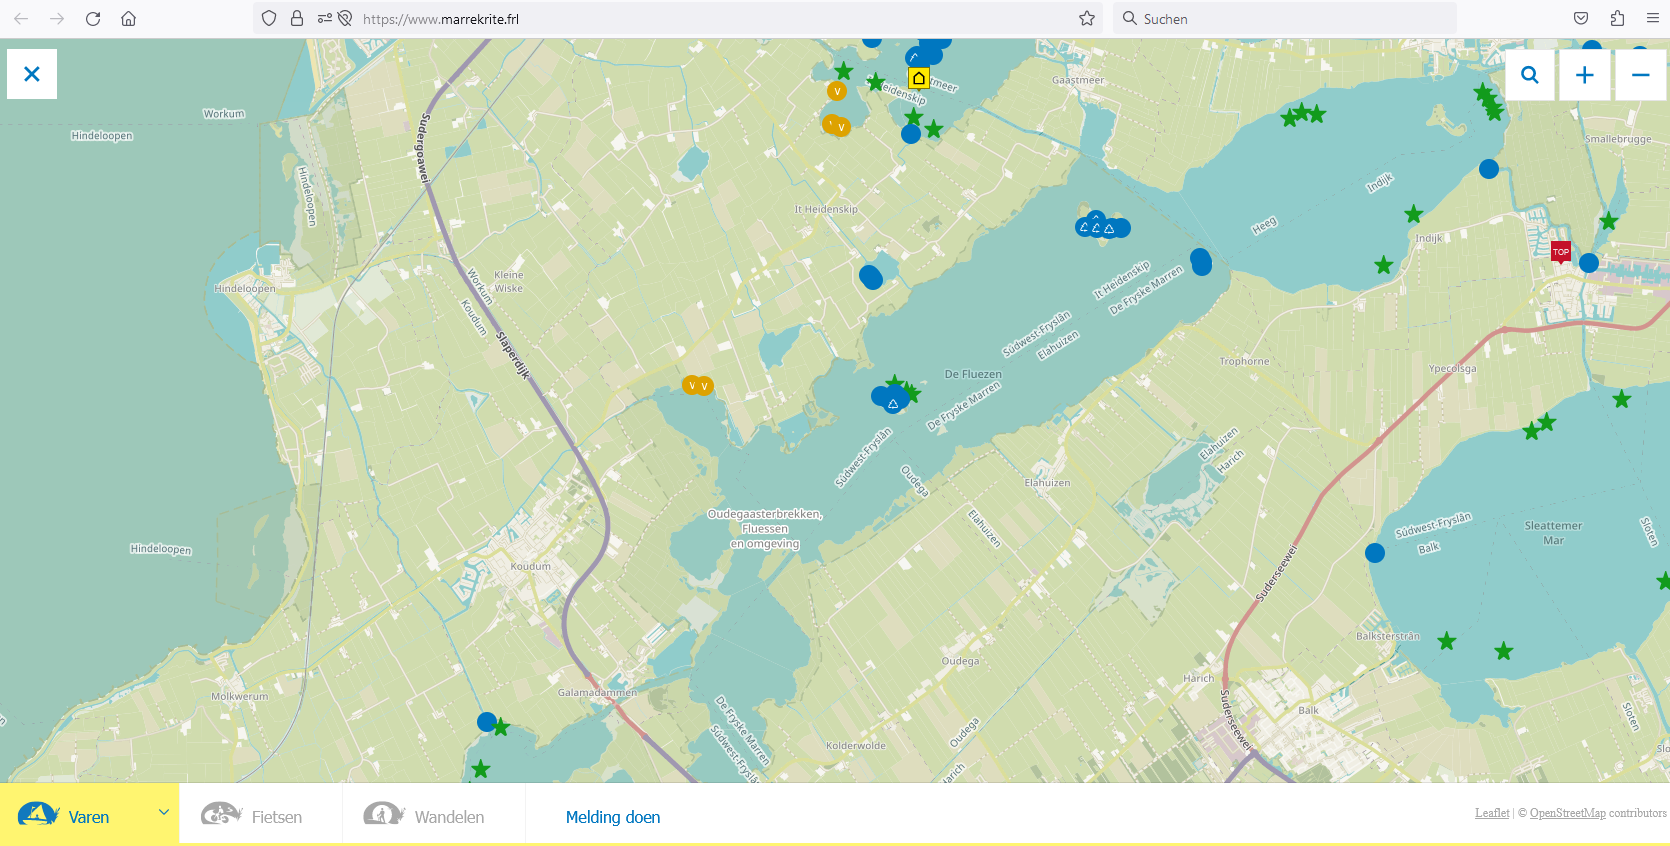Click the yellow house marker icon
The width and height of the screenshot is (1670, 846).
coord(918,78)
